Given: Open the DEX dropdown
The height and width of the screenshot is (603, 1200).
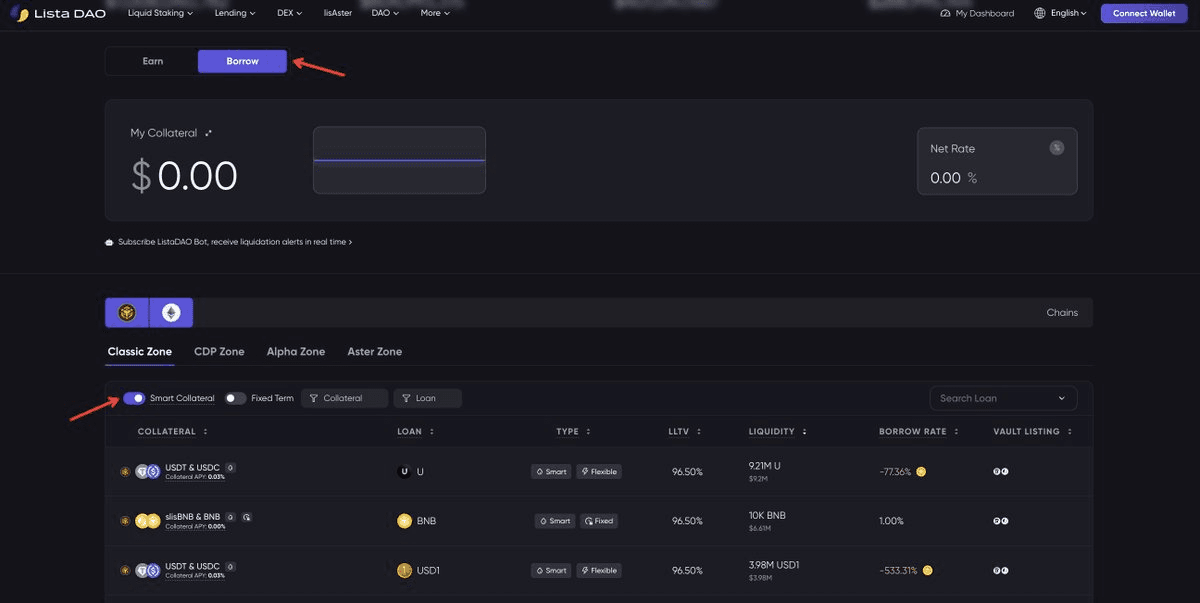Looking at the screenshot, I should tap(289, 13).
